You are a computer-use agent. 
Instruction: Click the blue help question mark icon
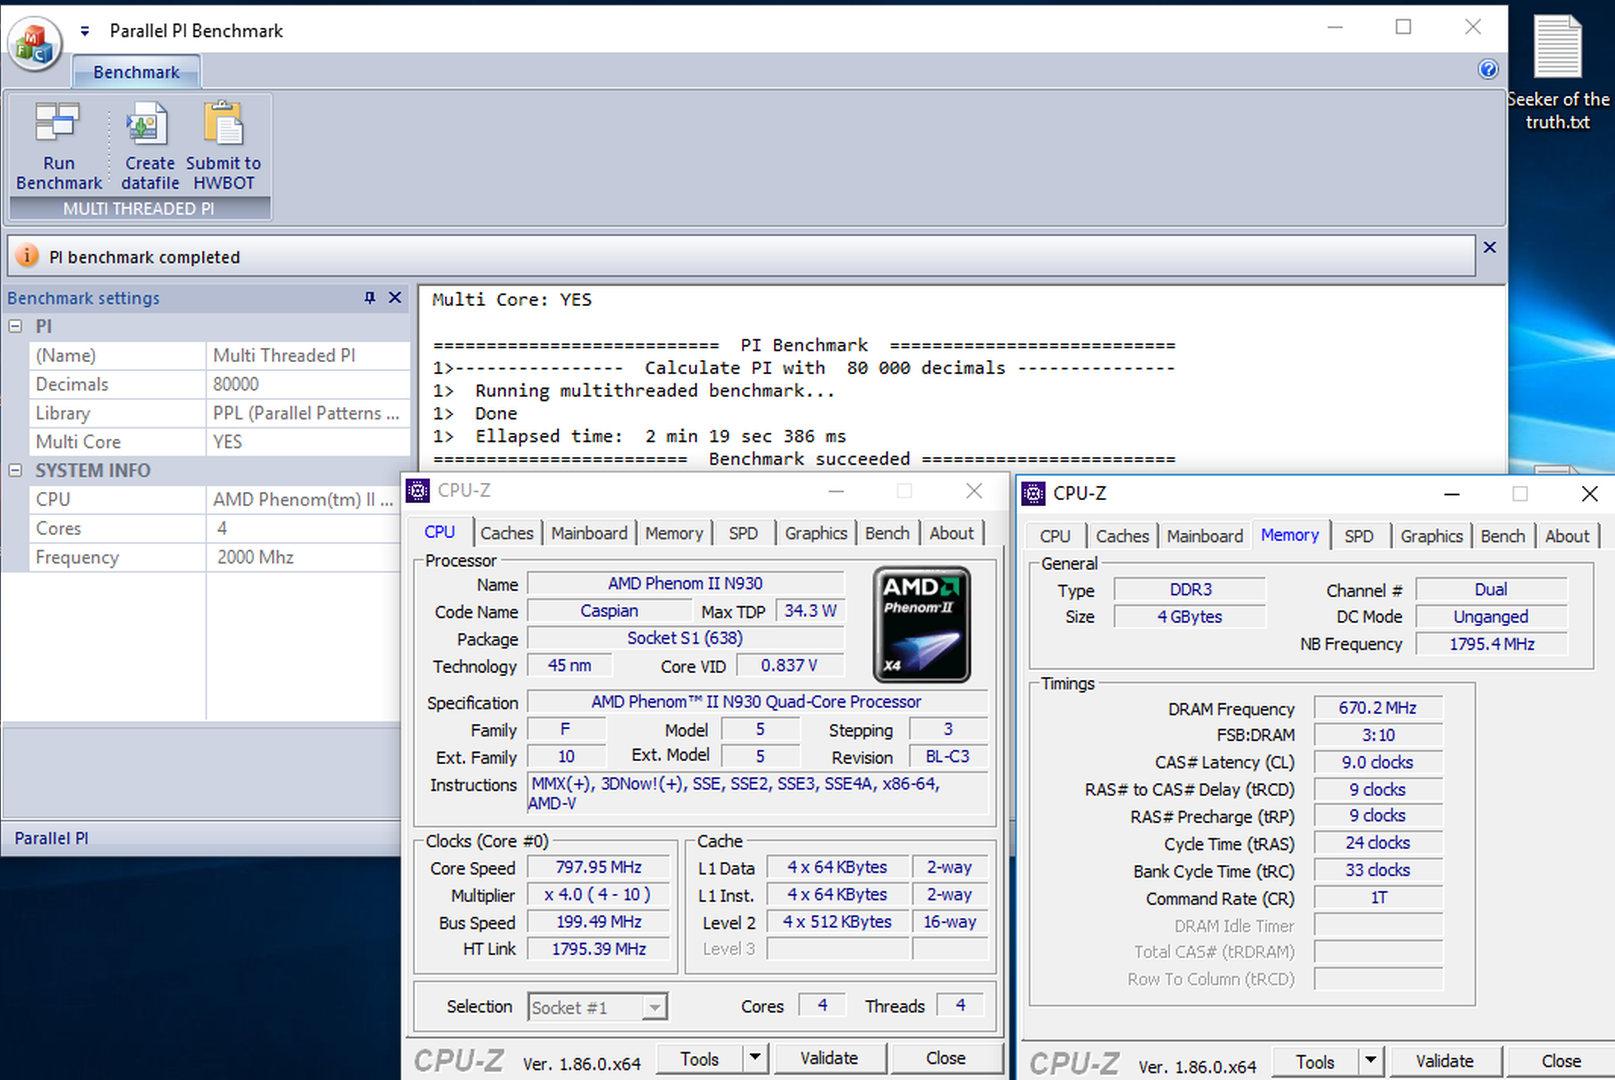[1488, 69]
